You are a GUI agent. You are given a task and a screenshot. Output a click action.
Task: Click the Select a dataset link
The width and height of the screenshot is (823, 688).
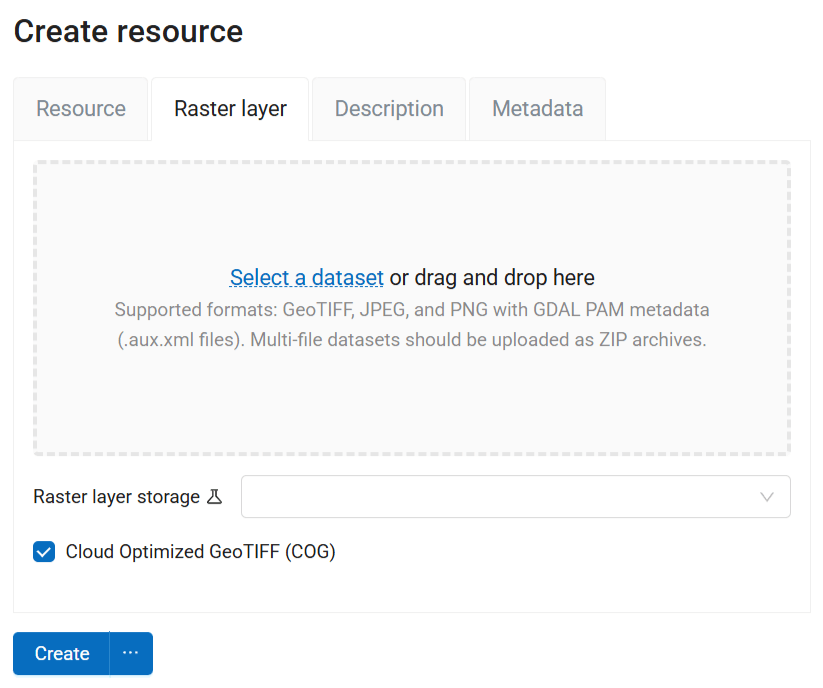tap(306, 277)
